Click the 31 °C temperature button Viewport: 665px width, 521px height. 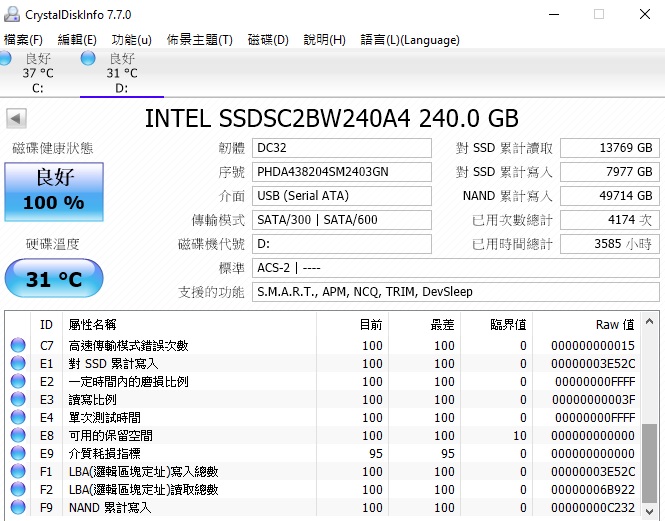coord(54,278)
